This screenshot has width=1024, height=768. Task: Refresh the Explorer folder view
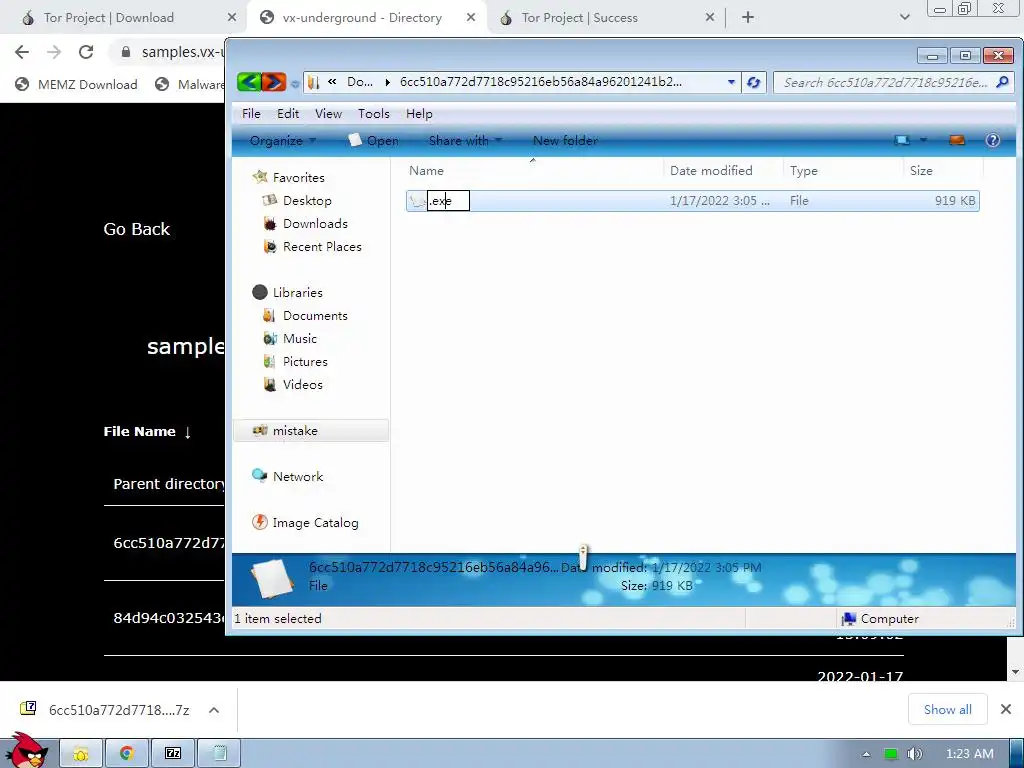(x=754, y=82)
